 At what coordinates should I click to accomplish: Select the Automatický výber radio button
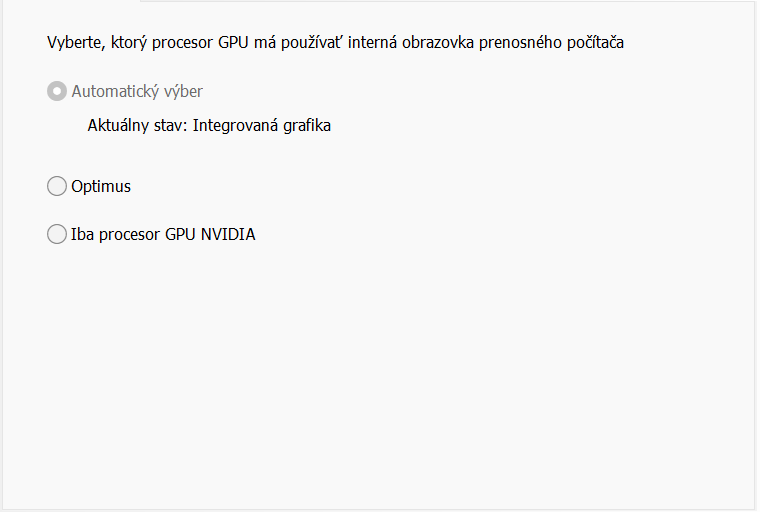[x=57, y=92]
